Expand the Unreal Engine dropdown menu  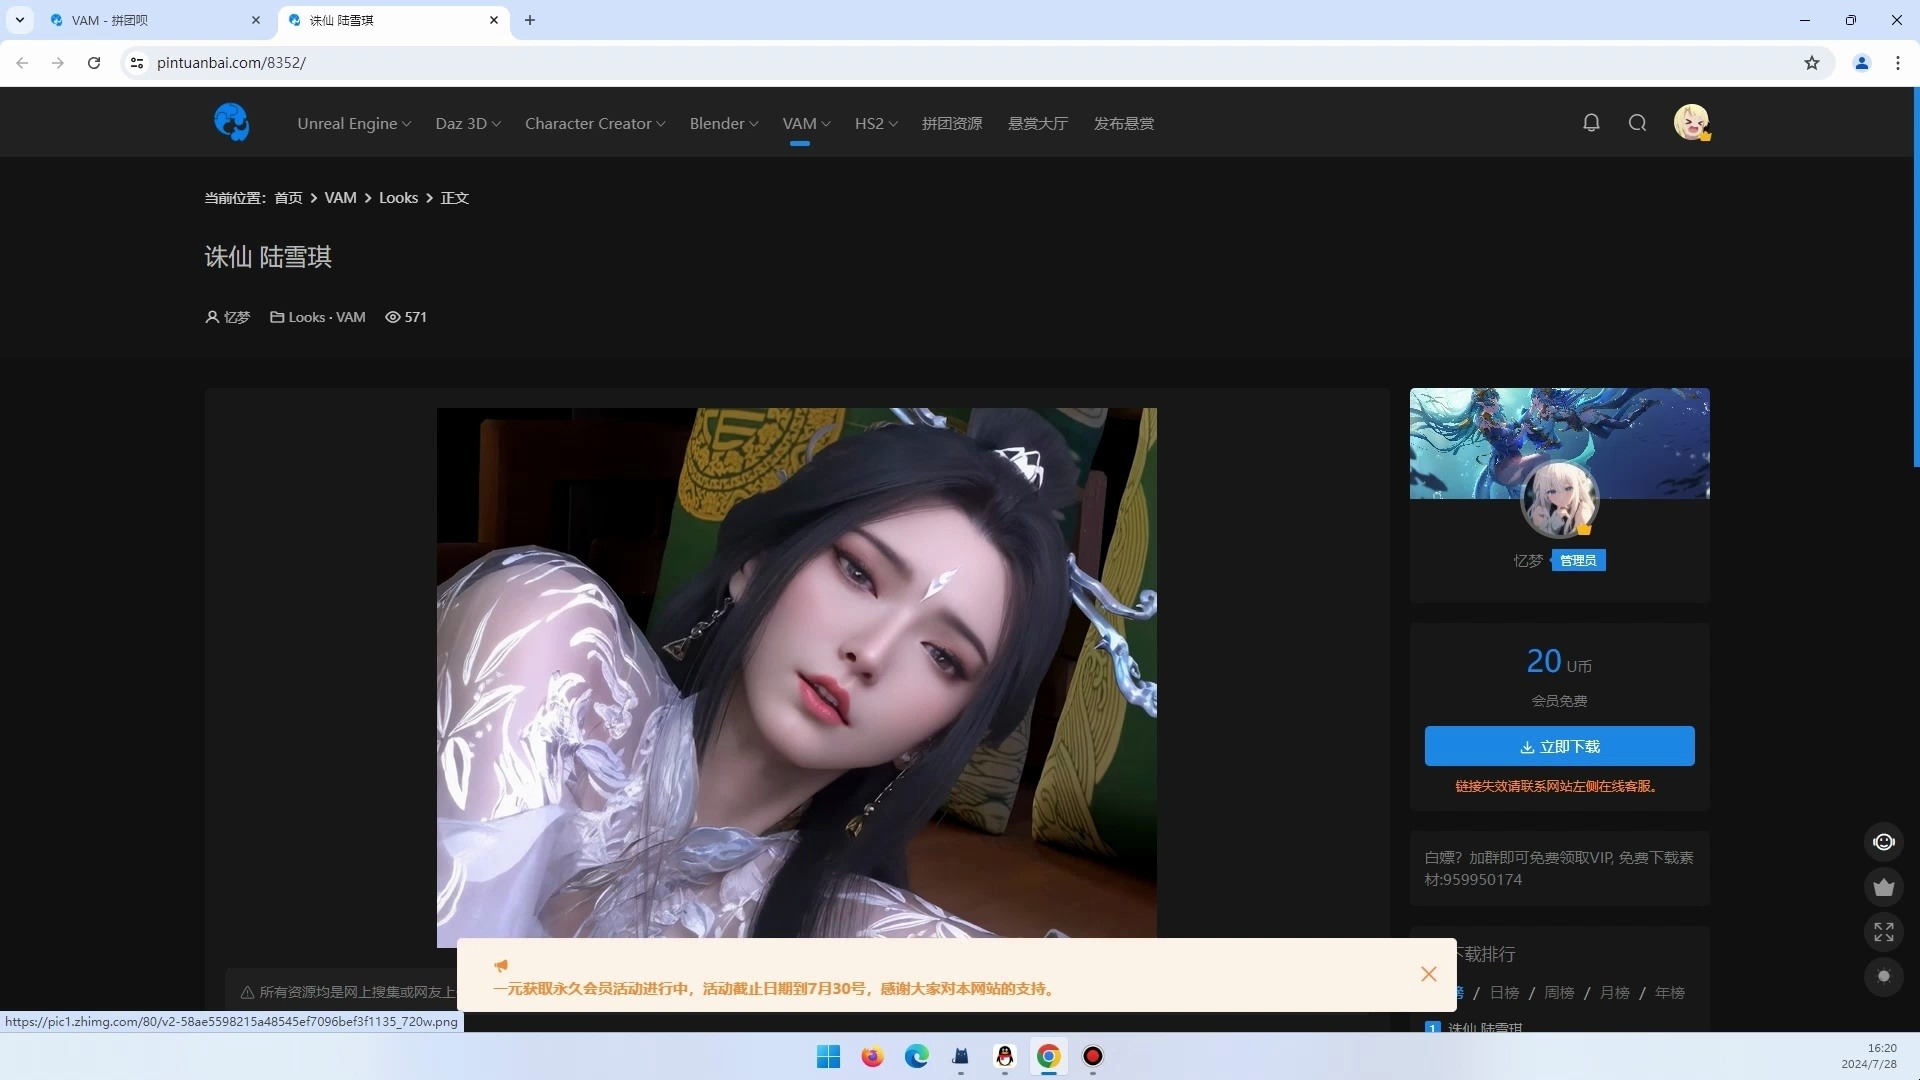[x=354, y=123]
